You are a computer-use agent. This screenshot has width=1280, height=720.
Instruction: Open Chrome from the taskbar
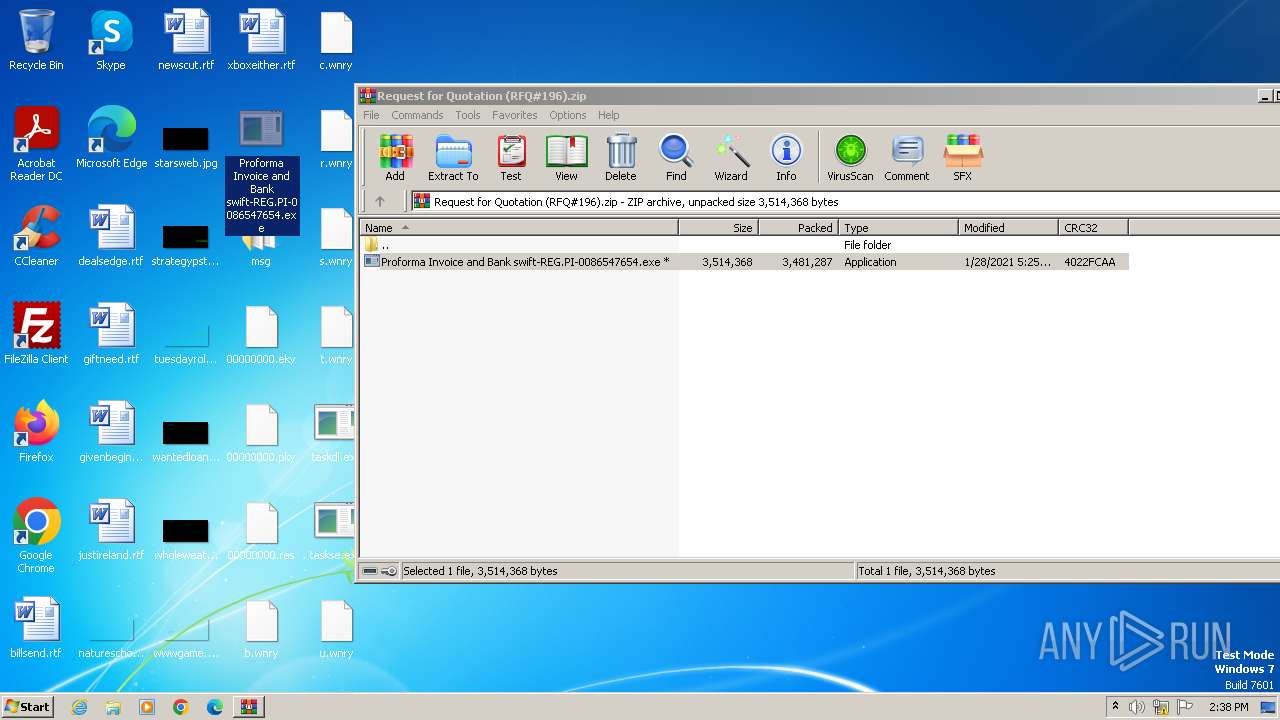click(181, 707)
